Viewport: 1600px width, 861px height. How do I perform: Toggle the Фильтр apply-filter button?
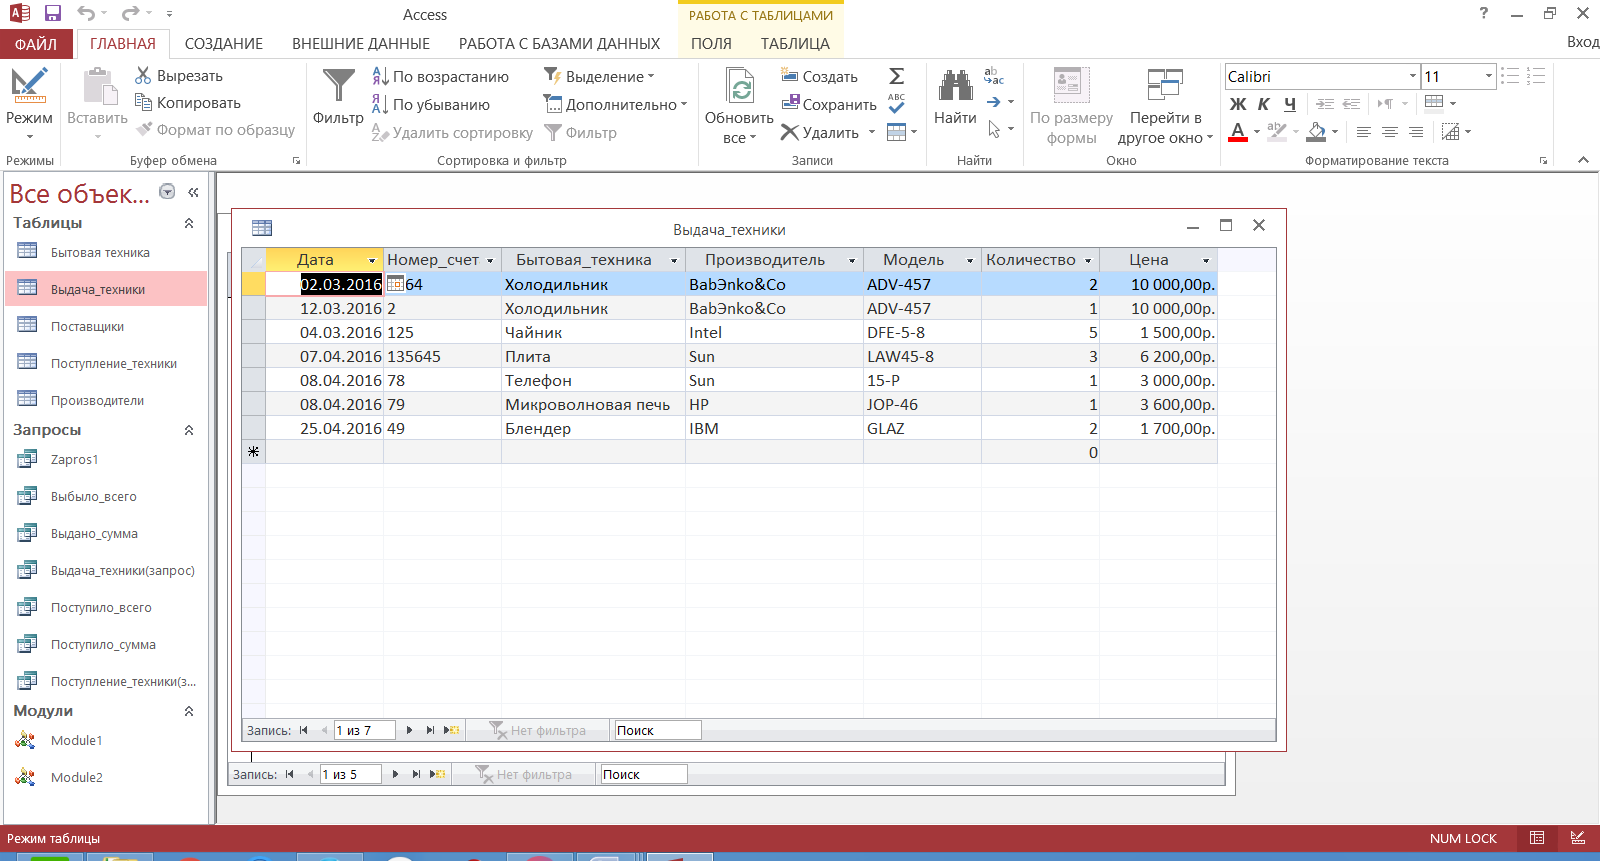[580, 132]
